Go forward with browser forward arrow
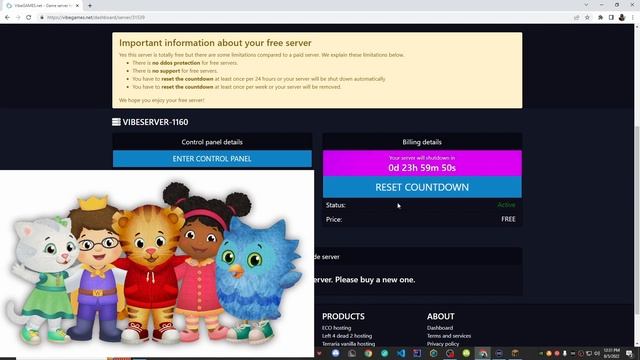Image resolution: width=640 pixels, height=360 pixels. [x=18, y=18]
